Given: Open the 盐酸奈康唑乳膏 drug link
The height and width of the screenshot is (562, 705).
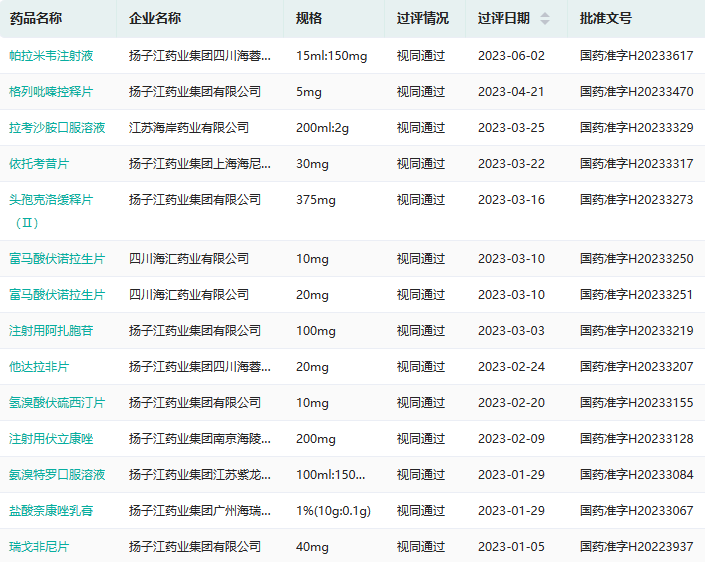Looking at the screenshot, I should (51, 511).
